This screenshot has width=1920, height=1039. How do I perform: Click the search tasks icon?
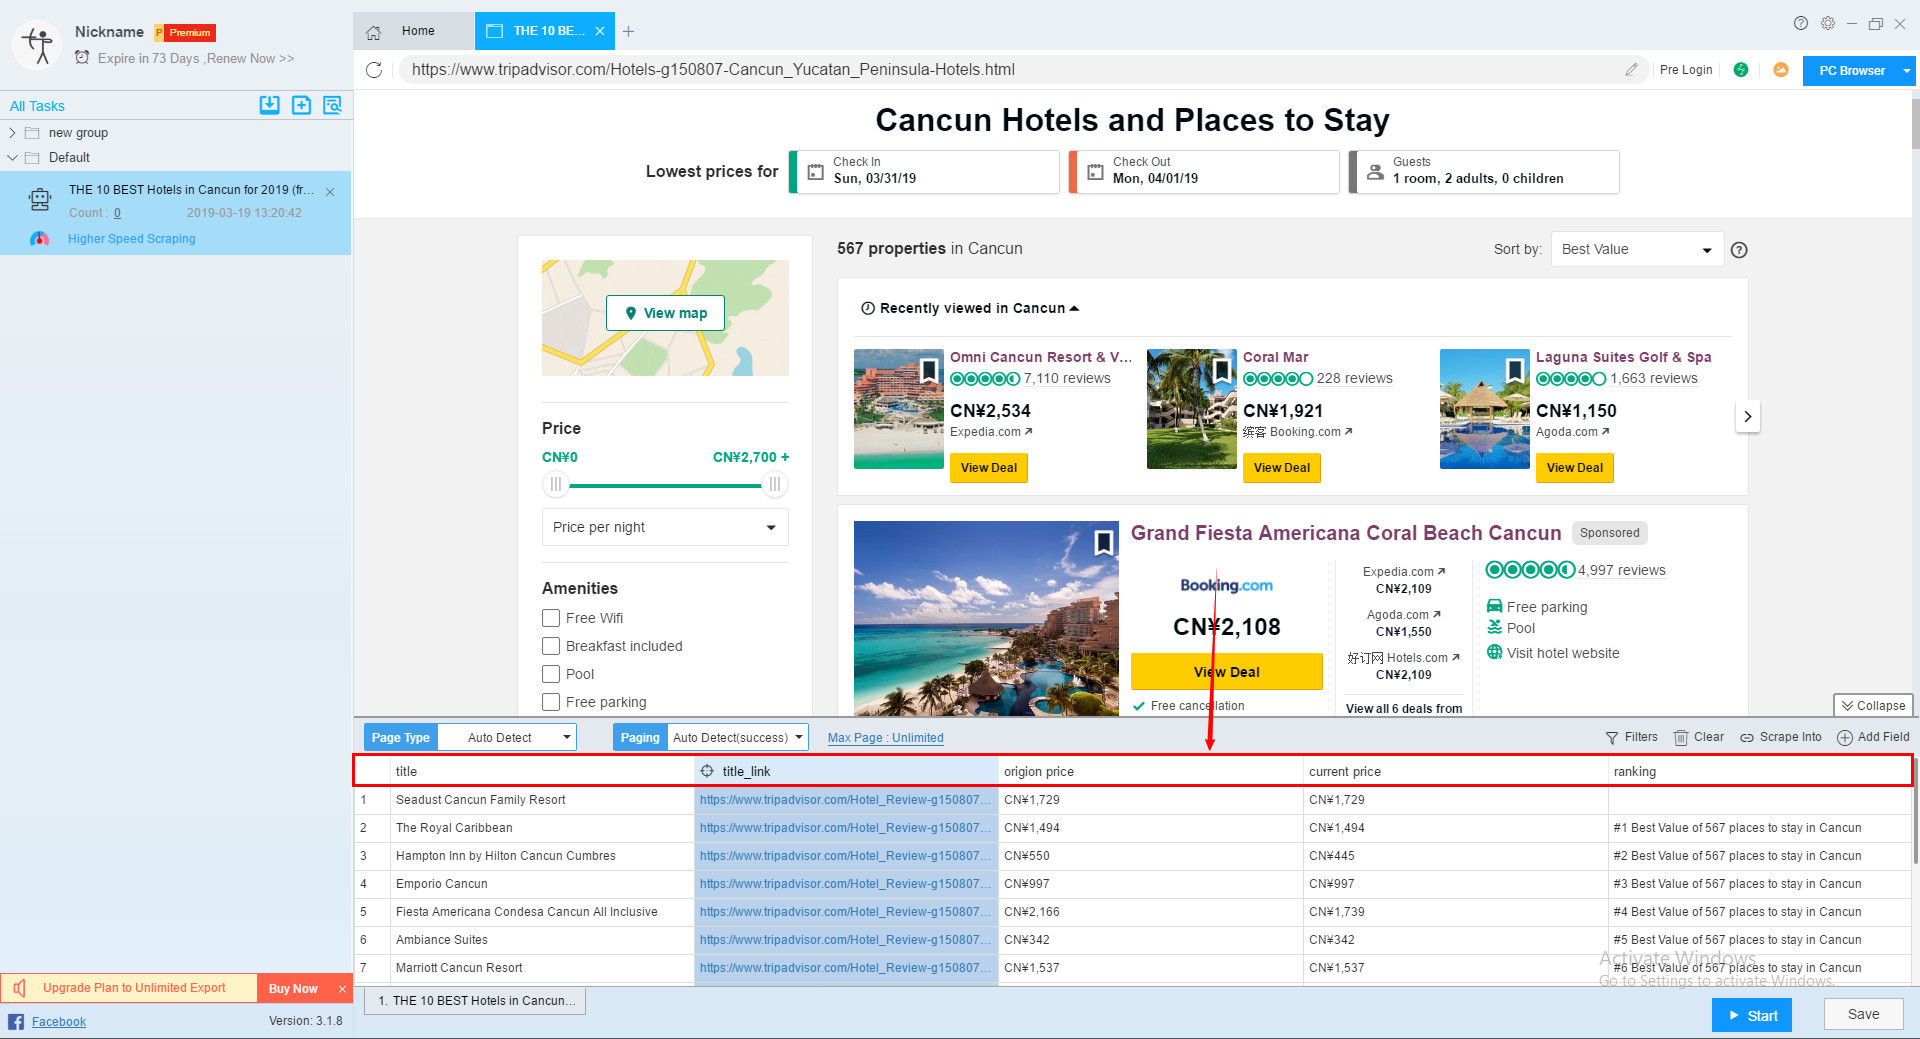coord(332,105)
